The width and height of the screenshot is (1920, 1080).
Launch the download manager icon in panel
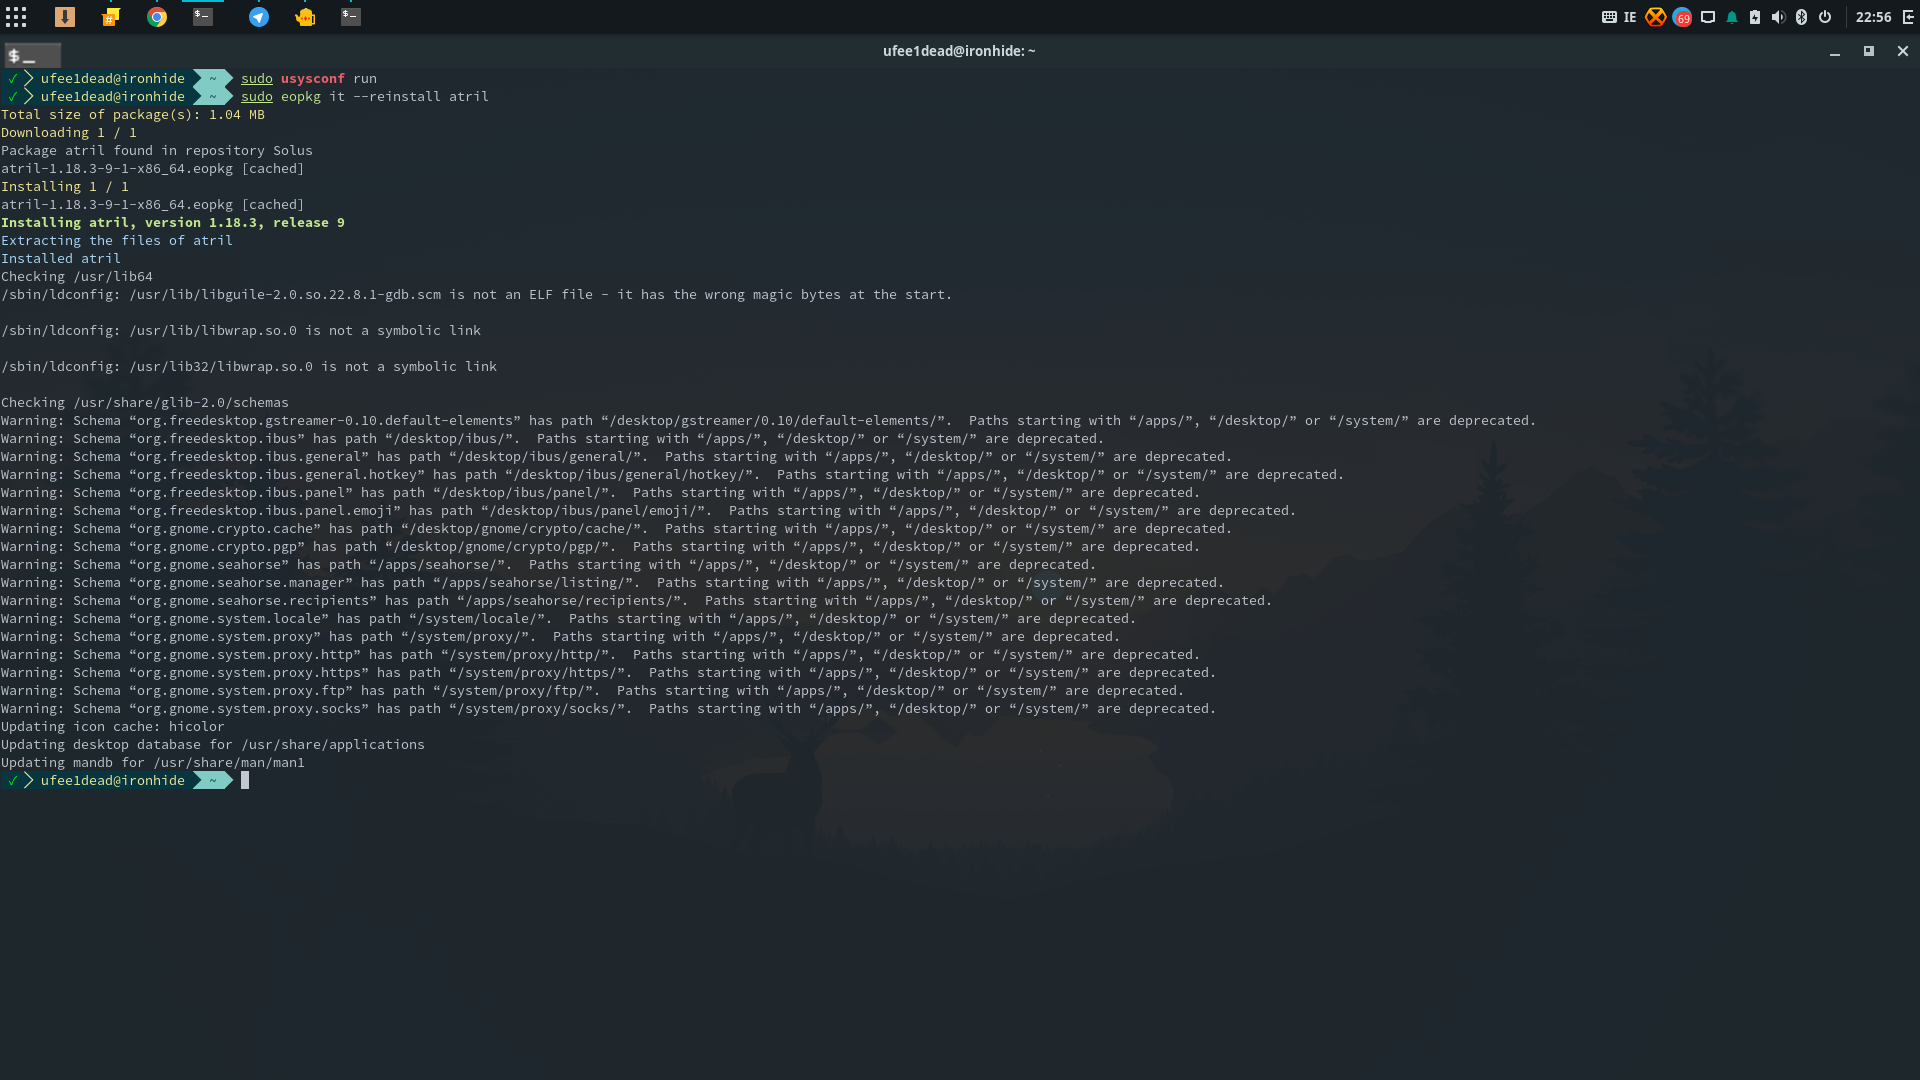point(64,17)
